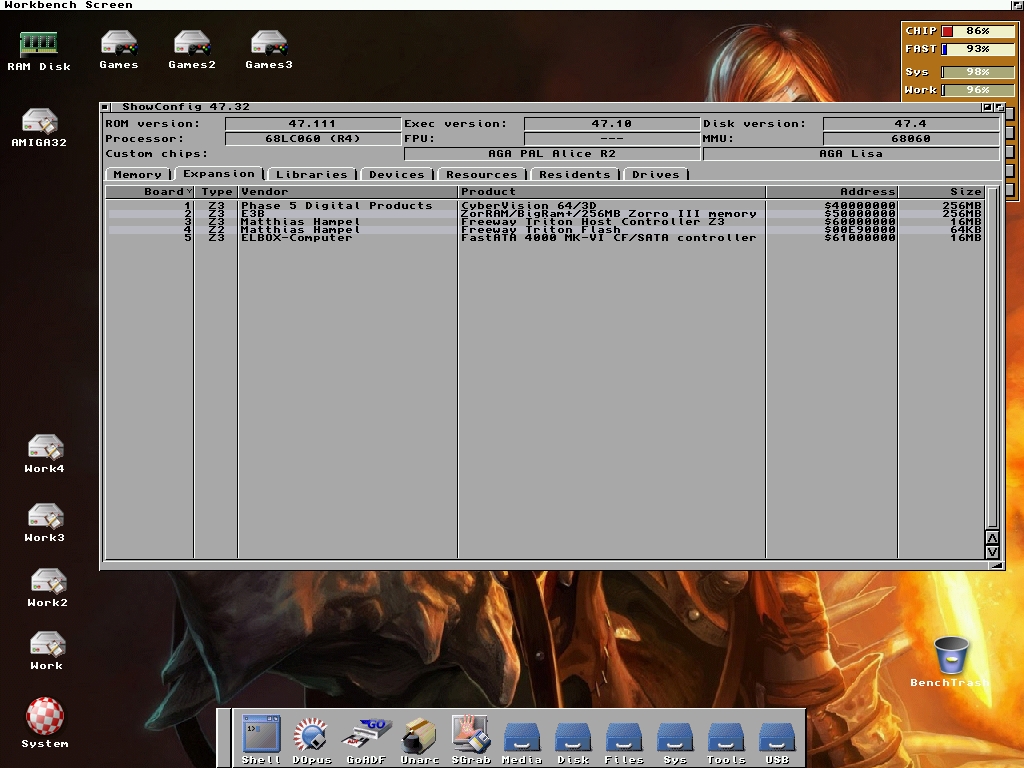The width and height of the screenshot is (1024, 768).
Task: Switch to the Drives tab
Action: pos(656,174)
